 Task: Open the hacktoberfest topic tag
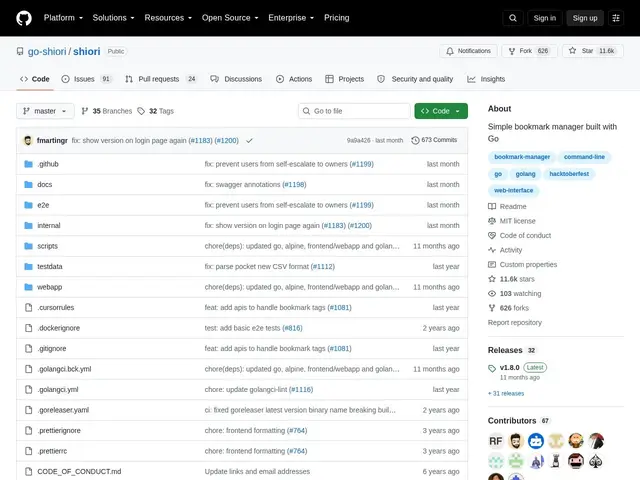[x=569, y=174]
